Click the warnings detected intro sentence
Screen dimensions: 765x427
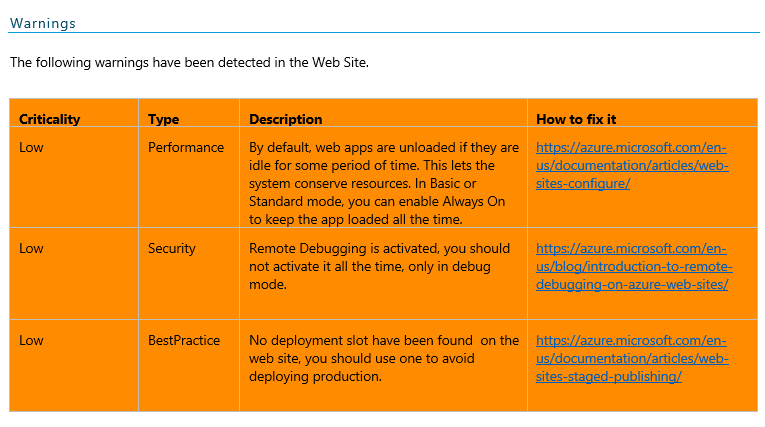tap(189, 62)
